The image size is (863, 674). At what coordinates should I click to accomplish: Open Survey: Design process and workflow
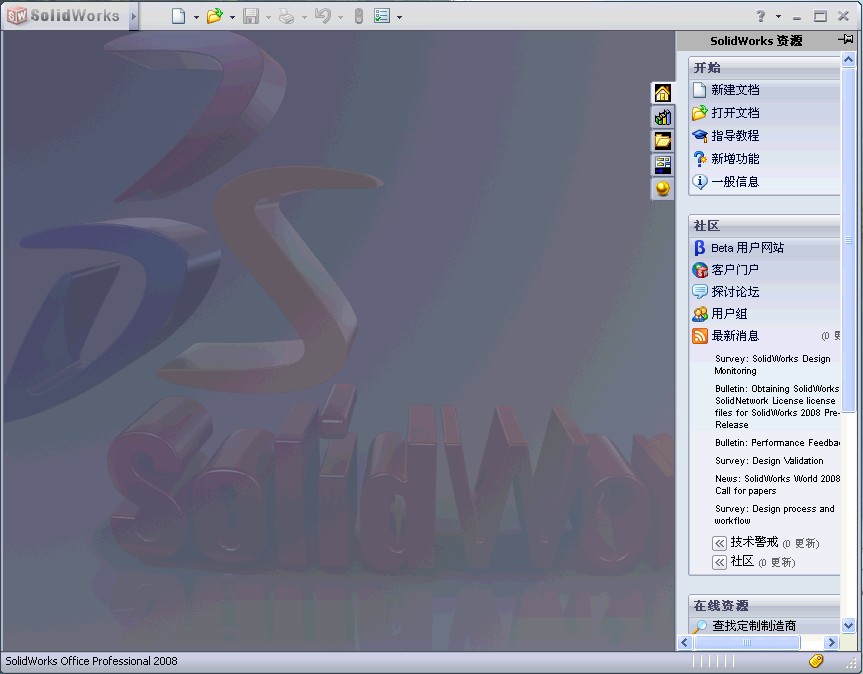point(774,514)
